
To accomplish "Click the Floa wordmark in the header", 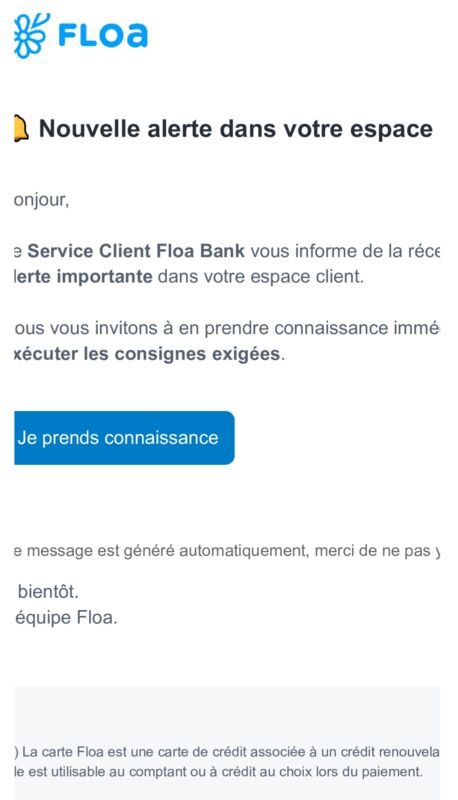I will point(103,35).
